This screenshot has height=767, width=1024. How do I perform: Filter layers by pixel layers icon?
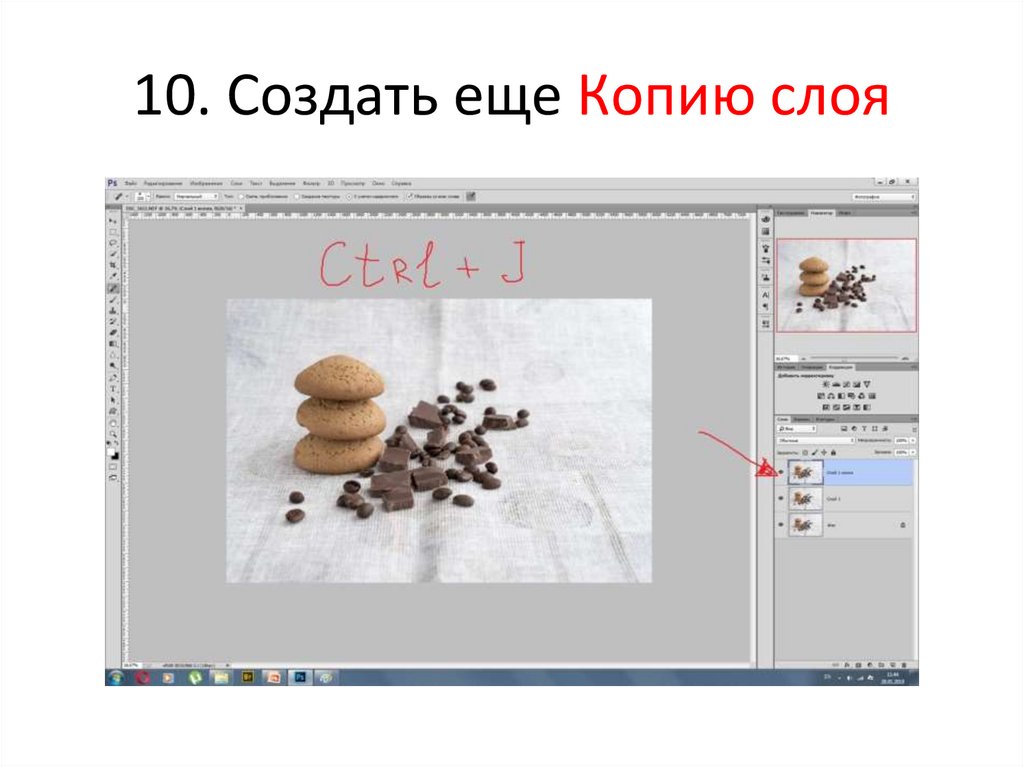coord(844,429)
